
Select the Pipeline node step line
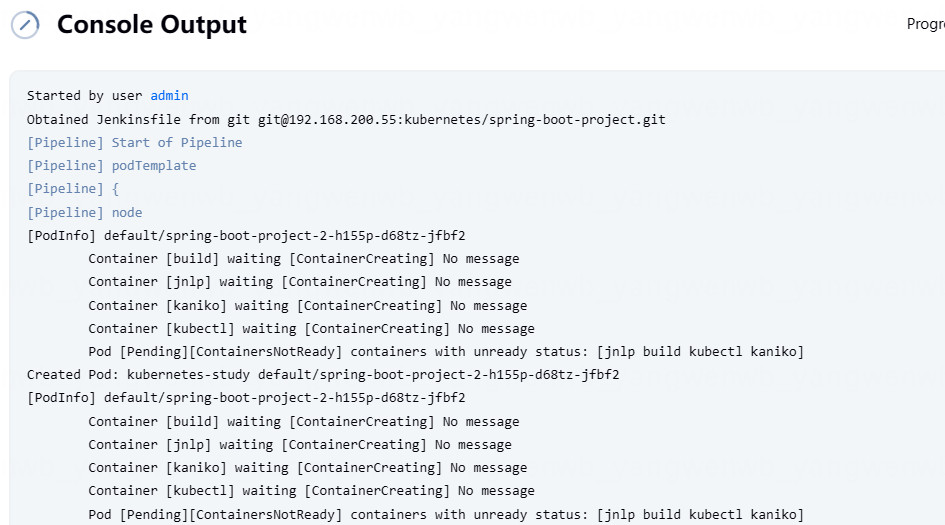pyautogui.click(x=84, y=212)
